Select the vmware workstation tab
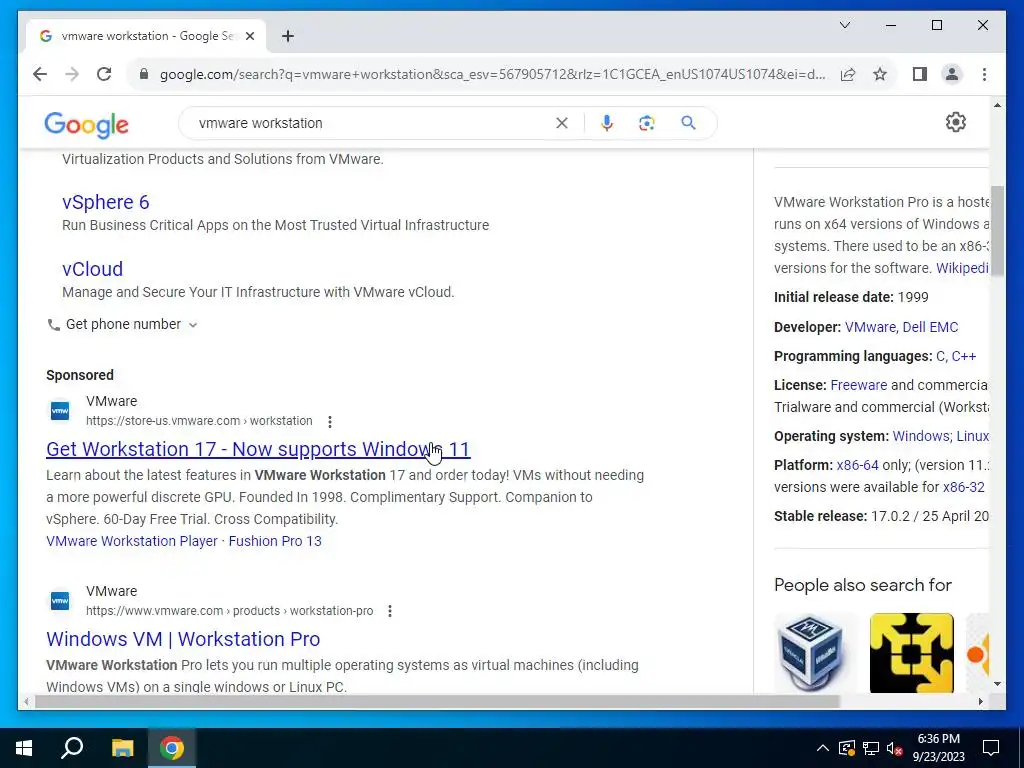This screenshot has width=1024, height=768. pyautogui.click(x=146, y=36)
